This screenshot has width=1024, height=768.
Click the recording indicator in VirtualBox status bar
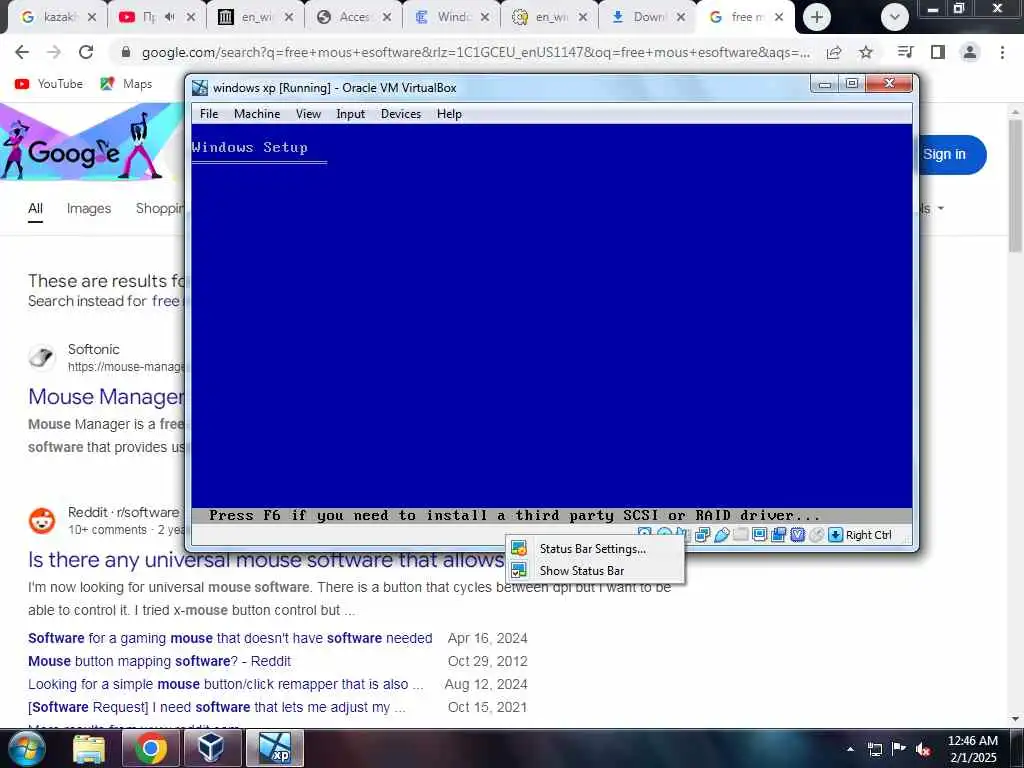point(778,535)
